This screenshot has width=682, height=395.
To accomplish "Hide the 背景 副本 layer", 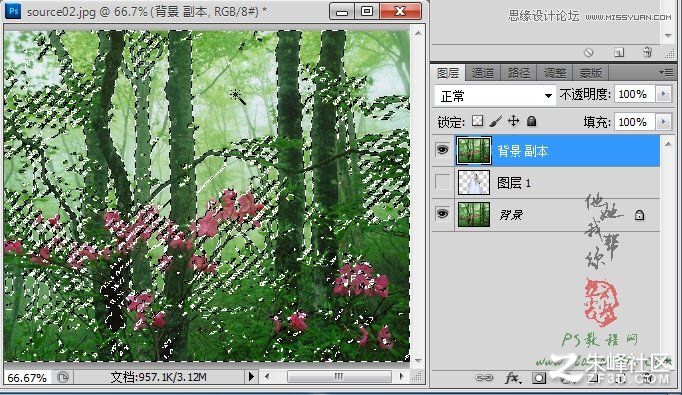I will (442, 150).
